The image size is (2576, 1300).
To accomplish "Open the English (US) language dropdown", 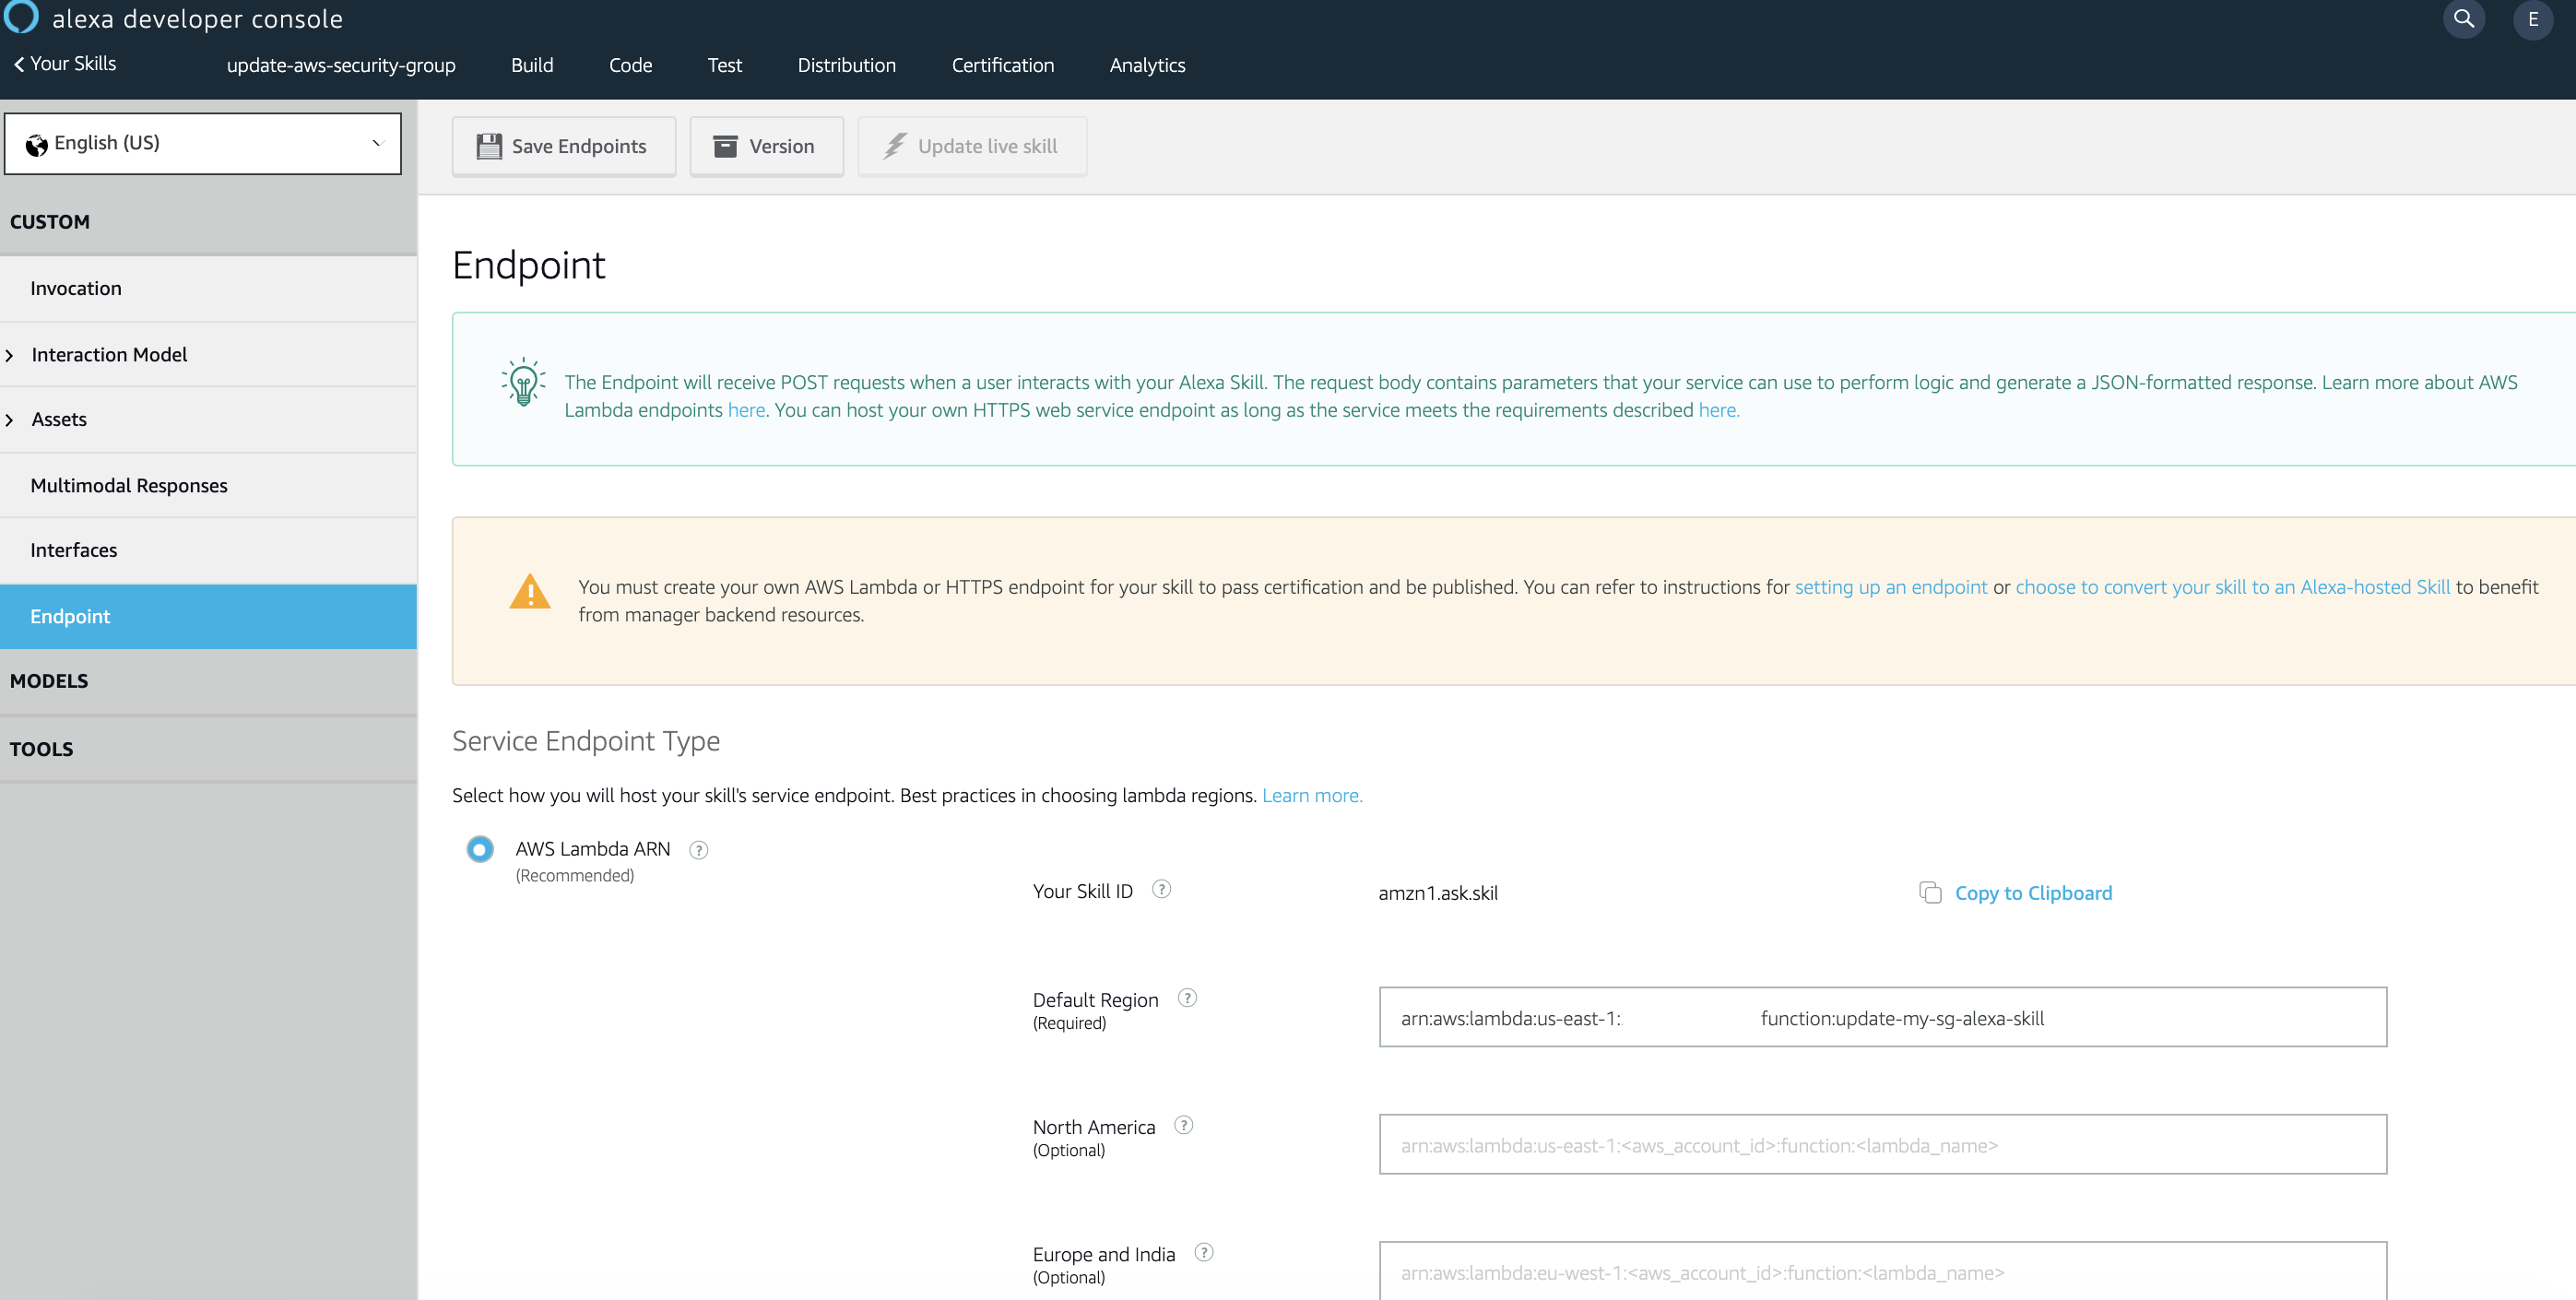I will (202, 143).
